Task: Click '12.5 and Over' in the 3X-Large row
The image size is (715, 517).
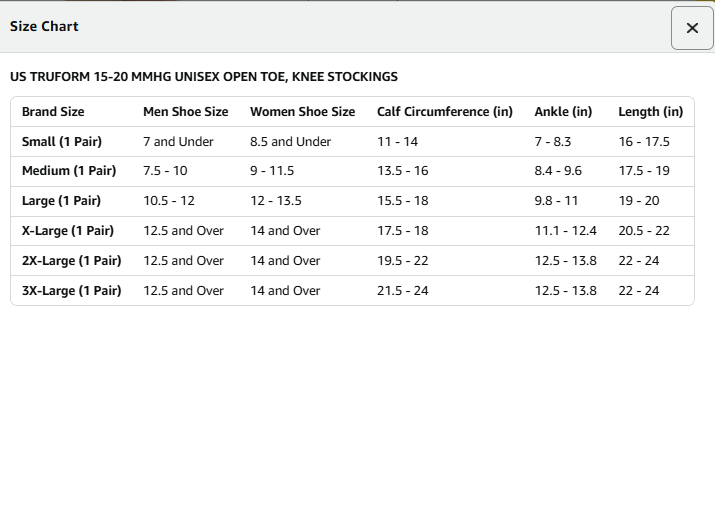Action: click(183, 290)
